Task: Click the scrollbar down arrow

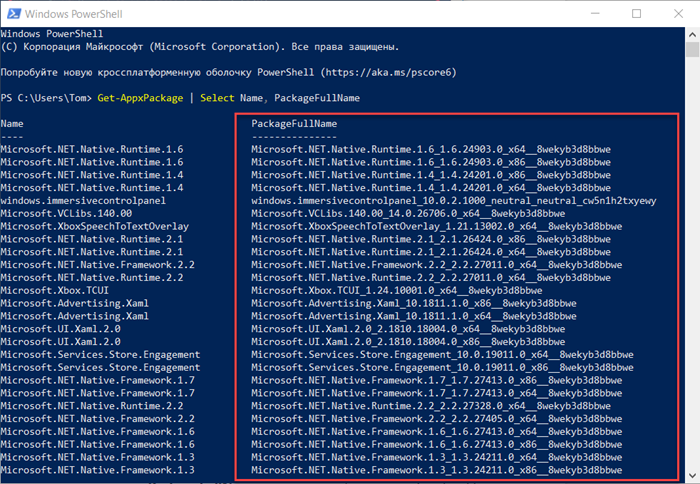Action: click(692, 476)
